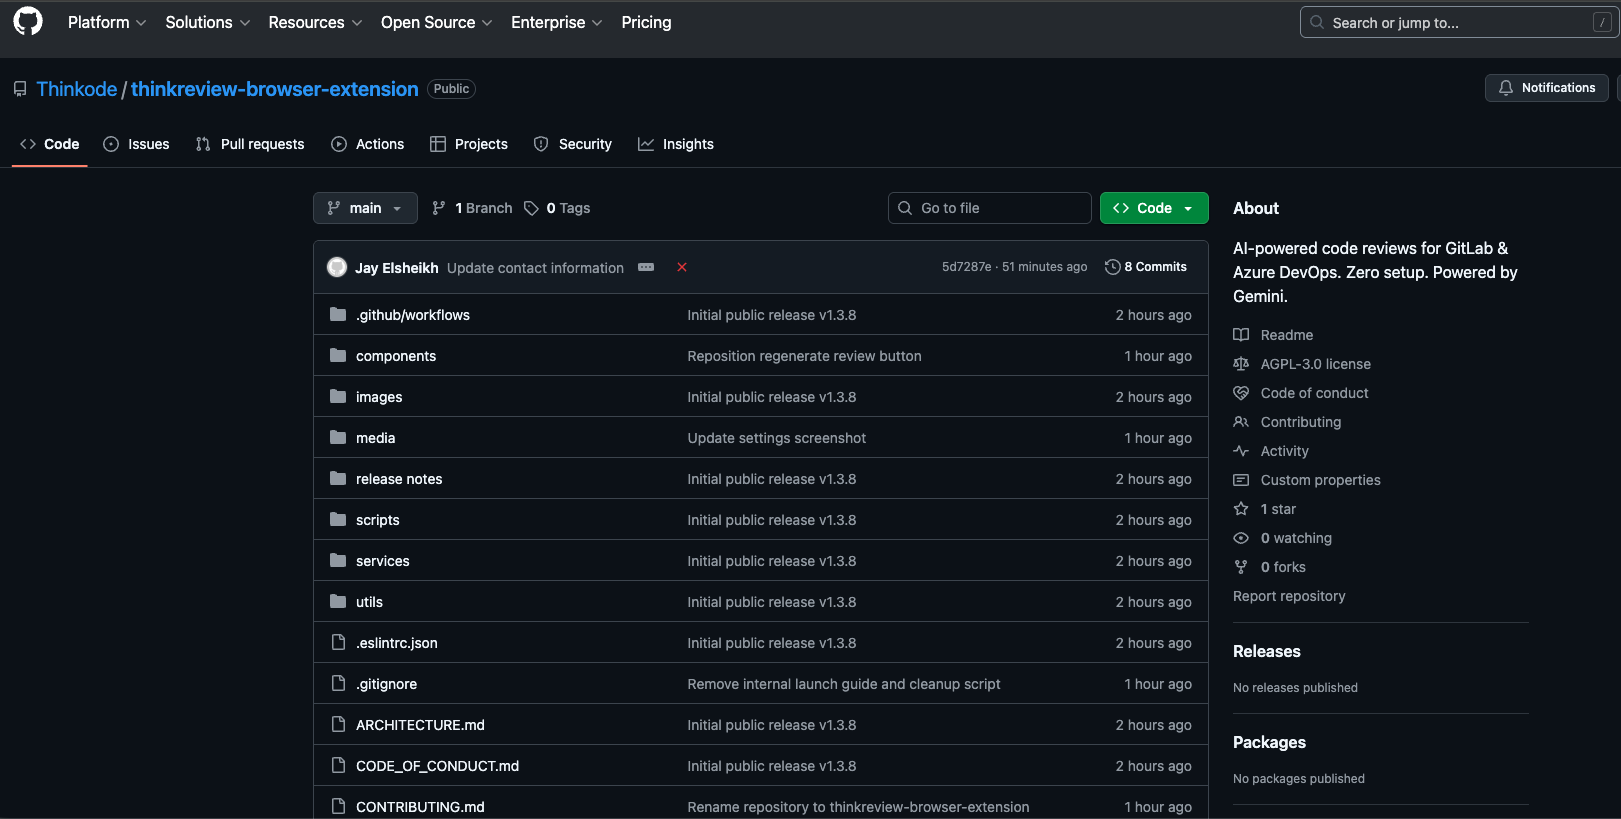
Task: Click the GitHub logo icon
Action: tap(28, 21)
